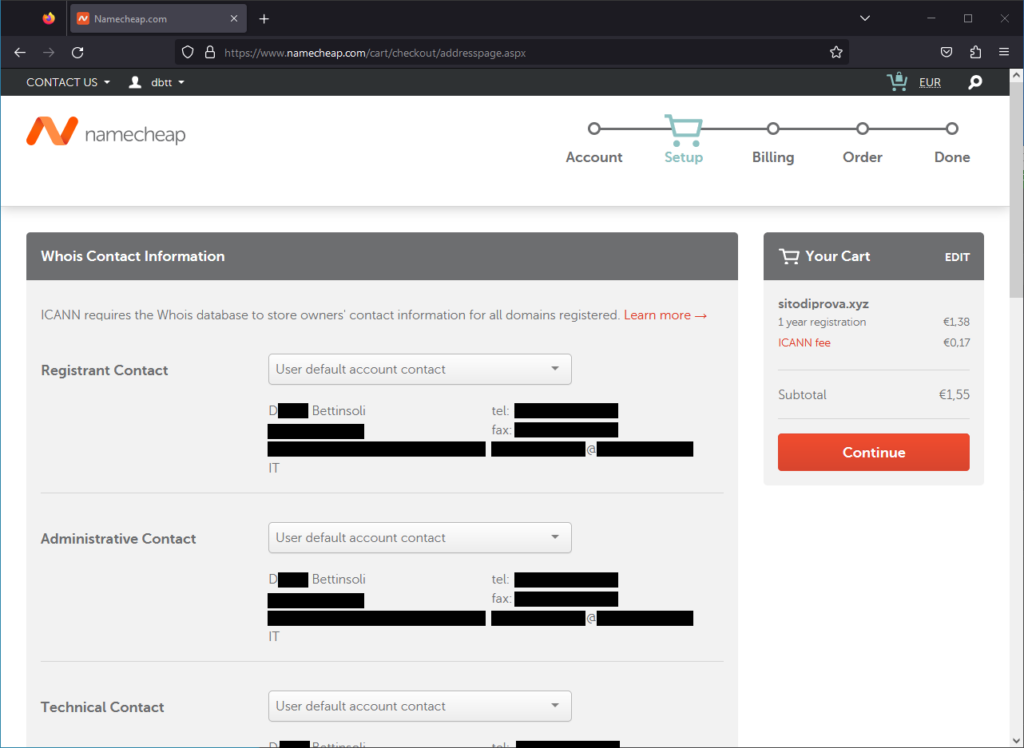This screenshot has height=748, width=1024.
Task: Open the Save to Pocket icon
Action: [x=946, y=52]
